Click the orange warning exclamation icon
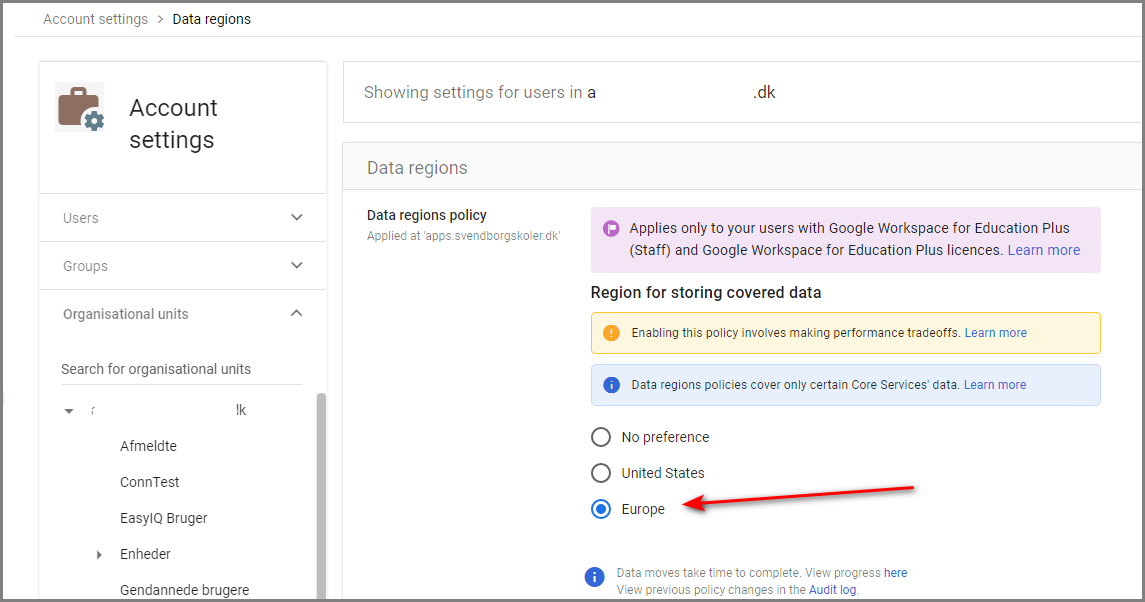This screenshot has height=602, width=1145. [611, 333]
